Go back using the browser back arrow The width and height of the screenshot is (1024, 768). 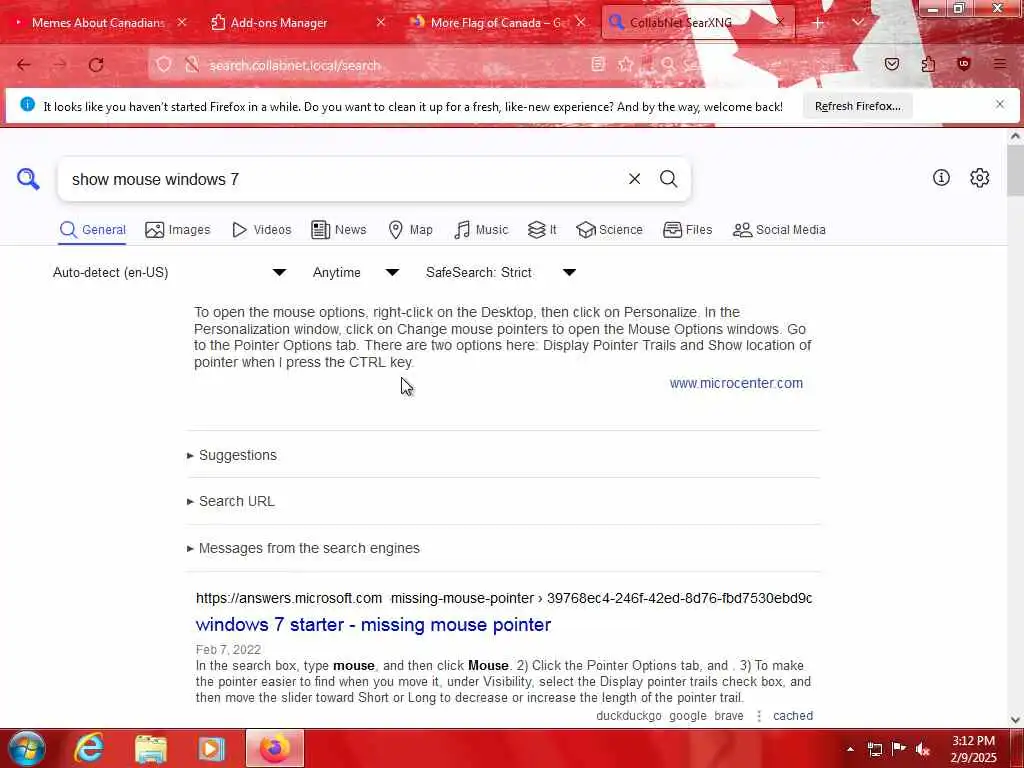[24, 65]
